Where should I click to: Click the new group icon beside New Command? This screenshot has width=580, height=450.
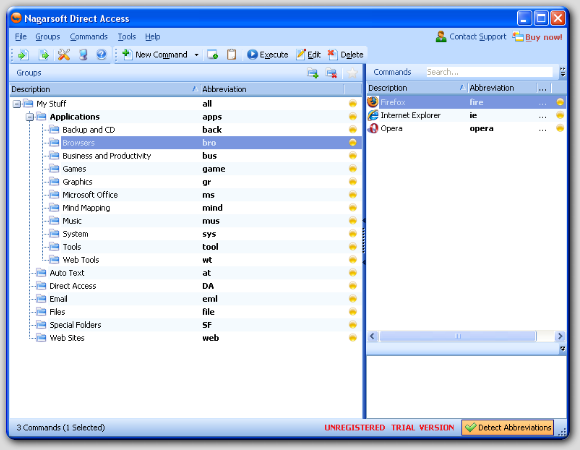[x=213, y=55]
